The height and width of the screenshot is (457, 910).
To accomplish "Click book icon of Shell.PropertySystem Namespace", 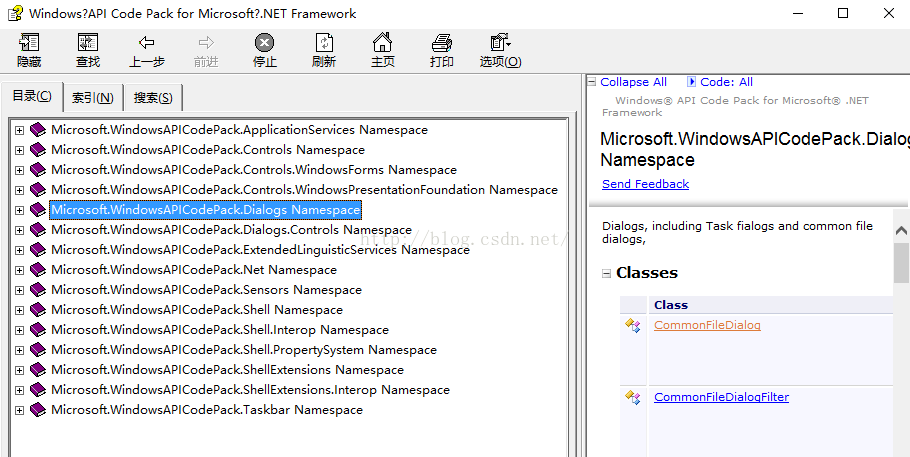I will click(x=38, y=350).
